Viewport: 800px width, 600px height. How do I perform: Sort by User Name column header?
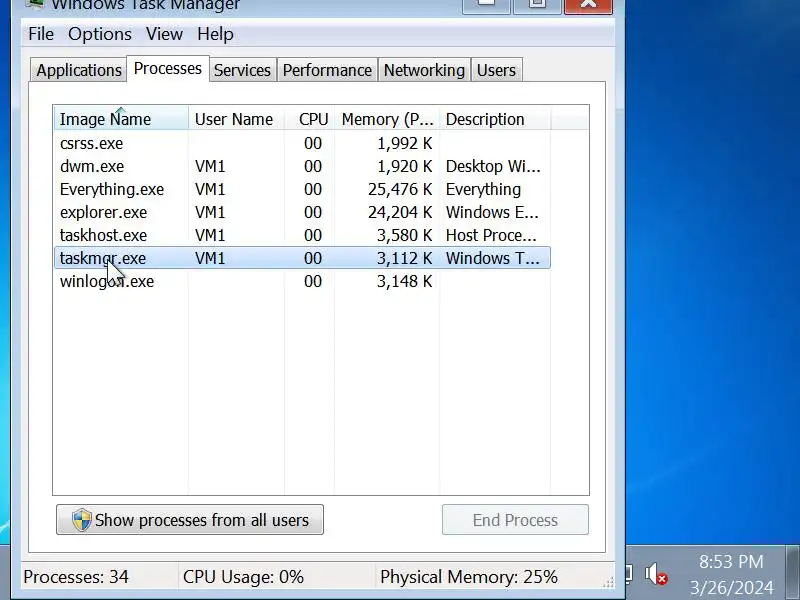(x=236, y=119)
